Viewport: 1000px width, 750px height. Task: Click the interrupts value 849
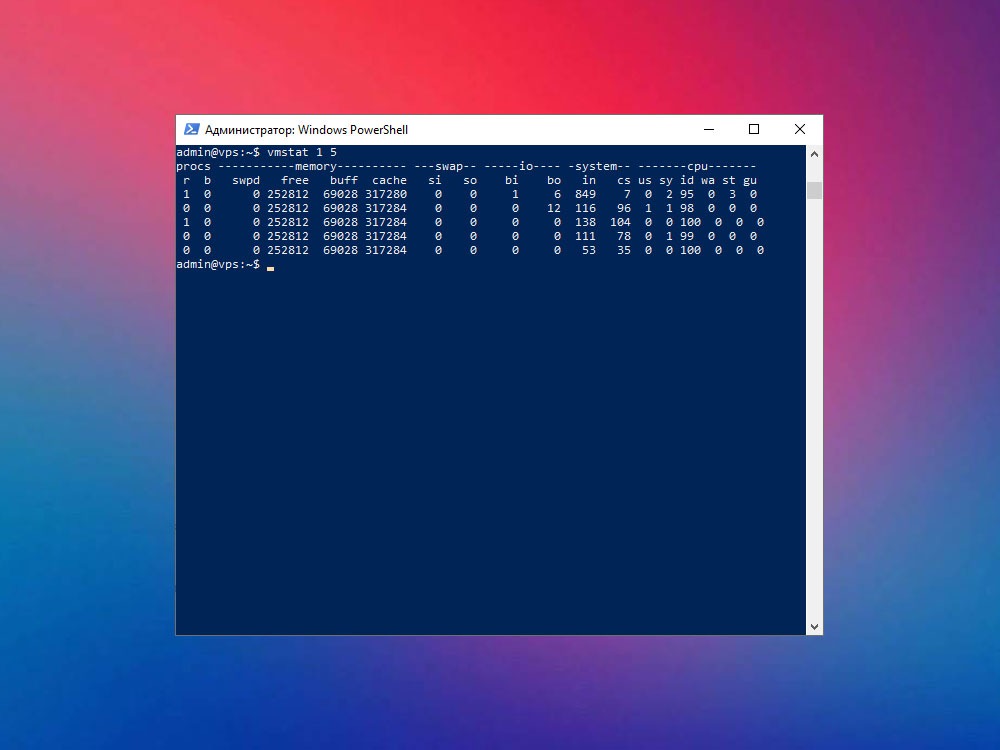click(x=585, y=195)
